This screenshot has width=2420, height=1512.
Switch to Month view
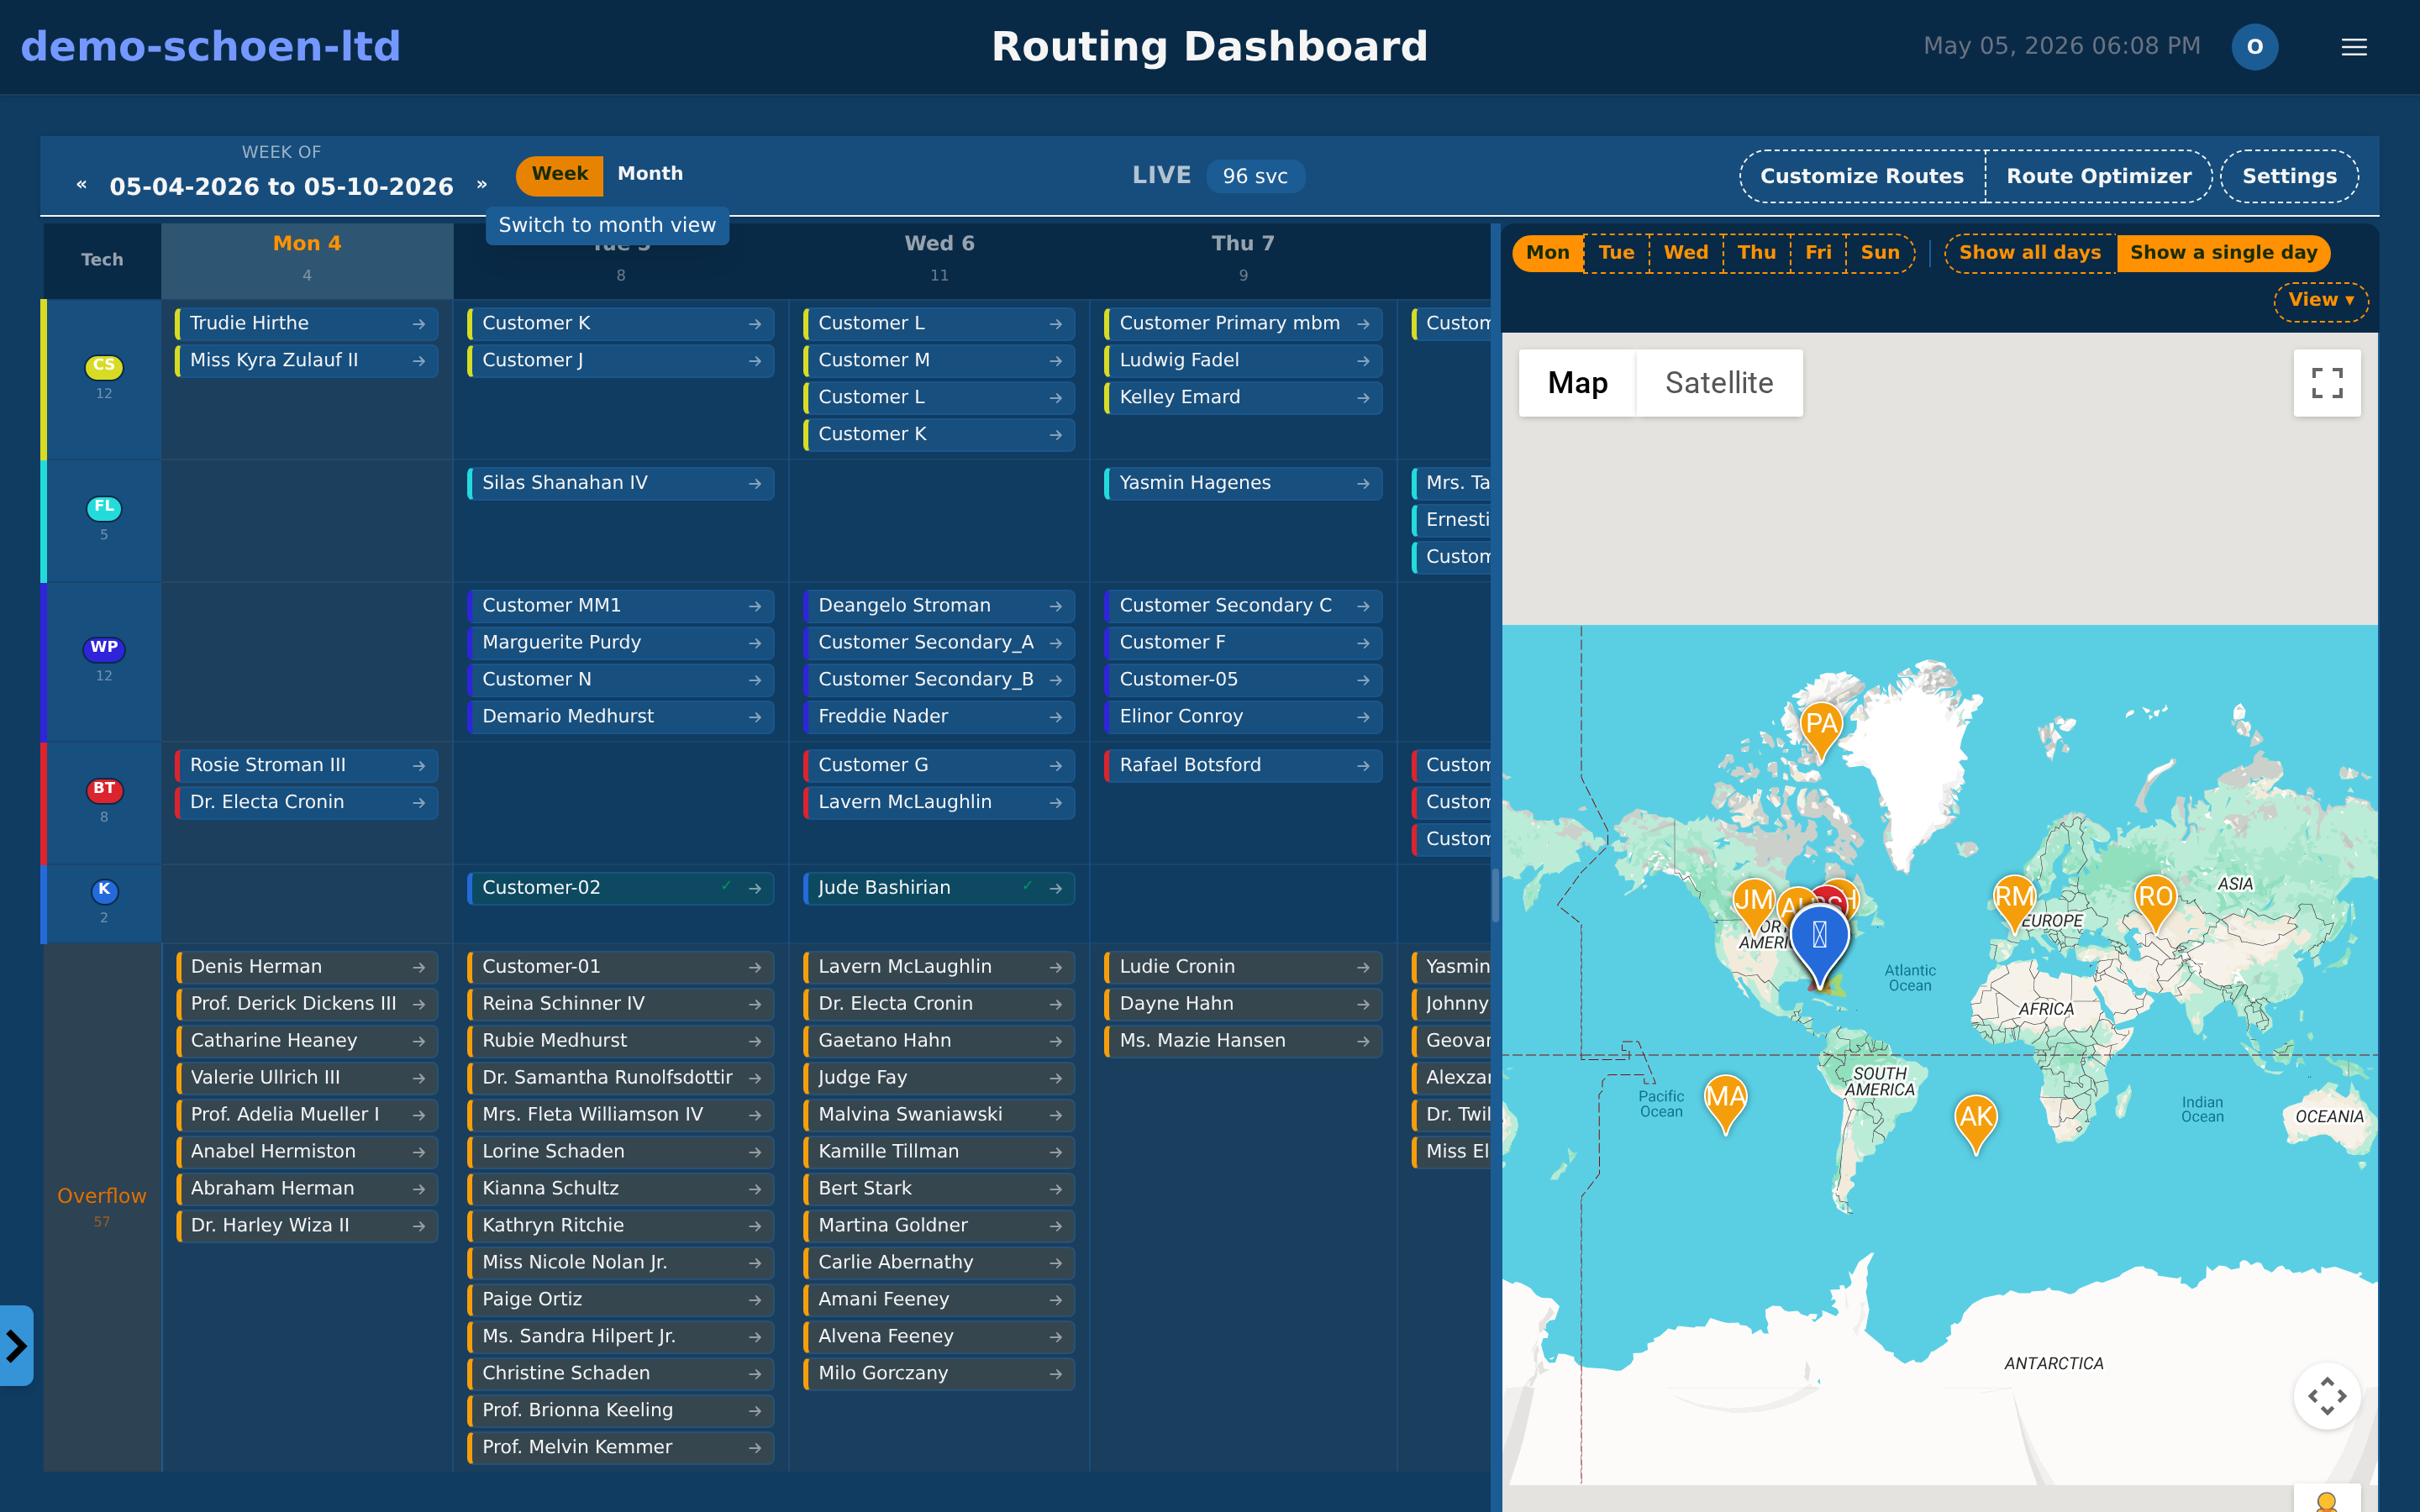(x=650, y=174)
